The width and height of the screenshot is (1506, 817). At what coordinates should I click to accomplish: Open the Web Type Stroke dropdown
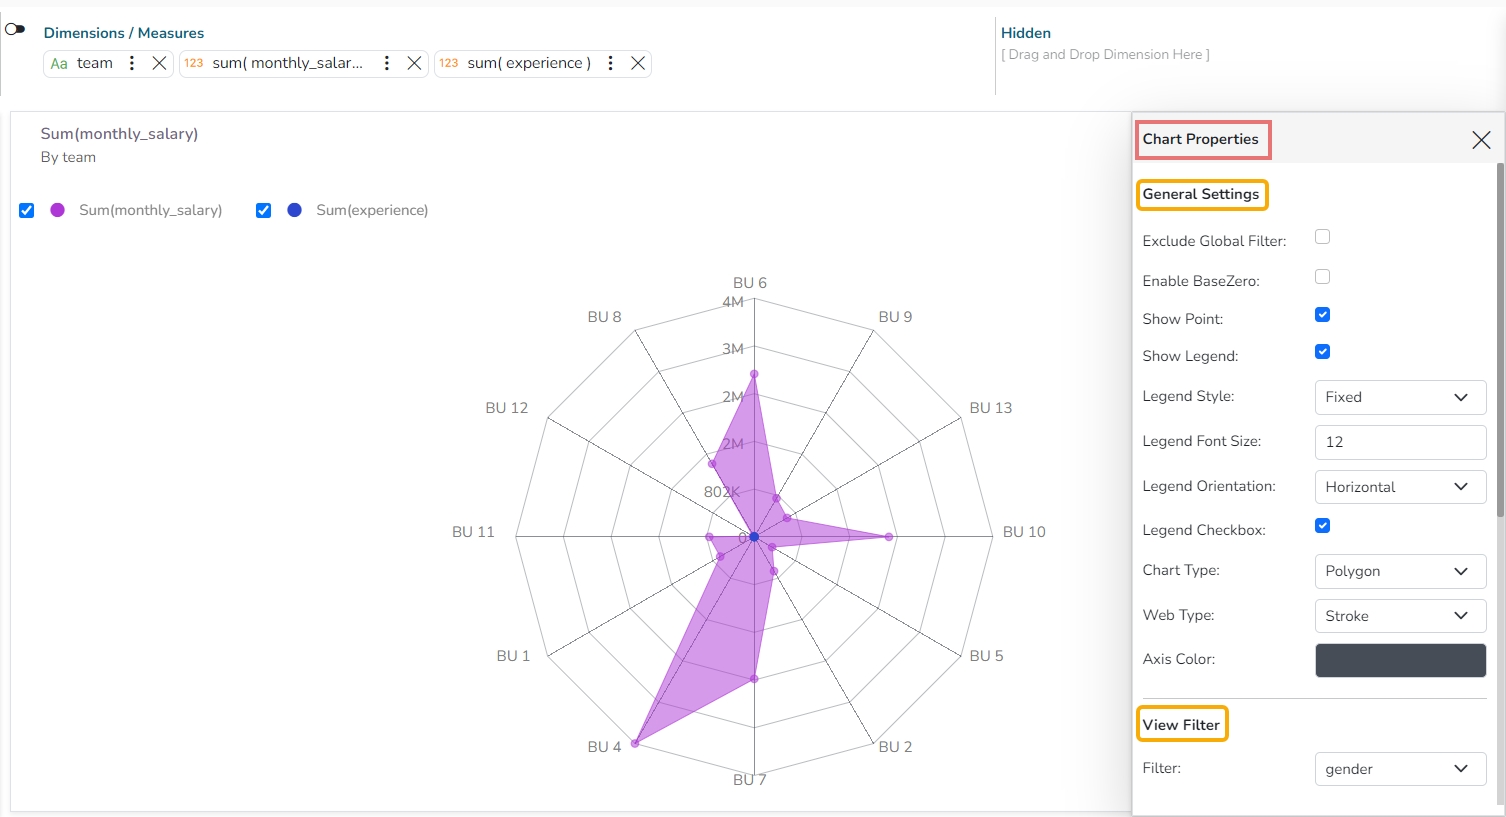(x=1399, y=616)
